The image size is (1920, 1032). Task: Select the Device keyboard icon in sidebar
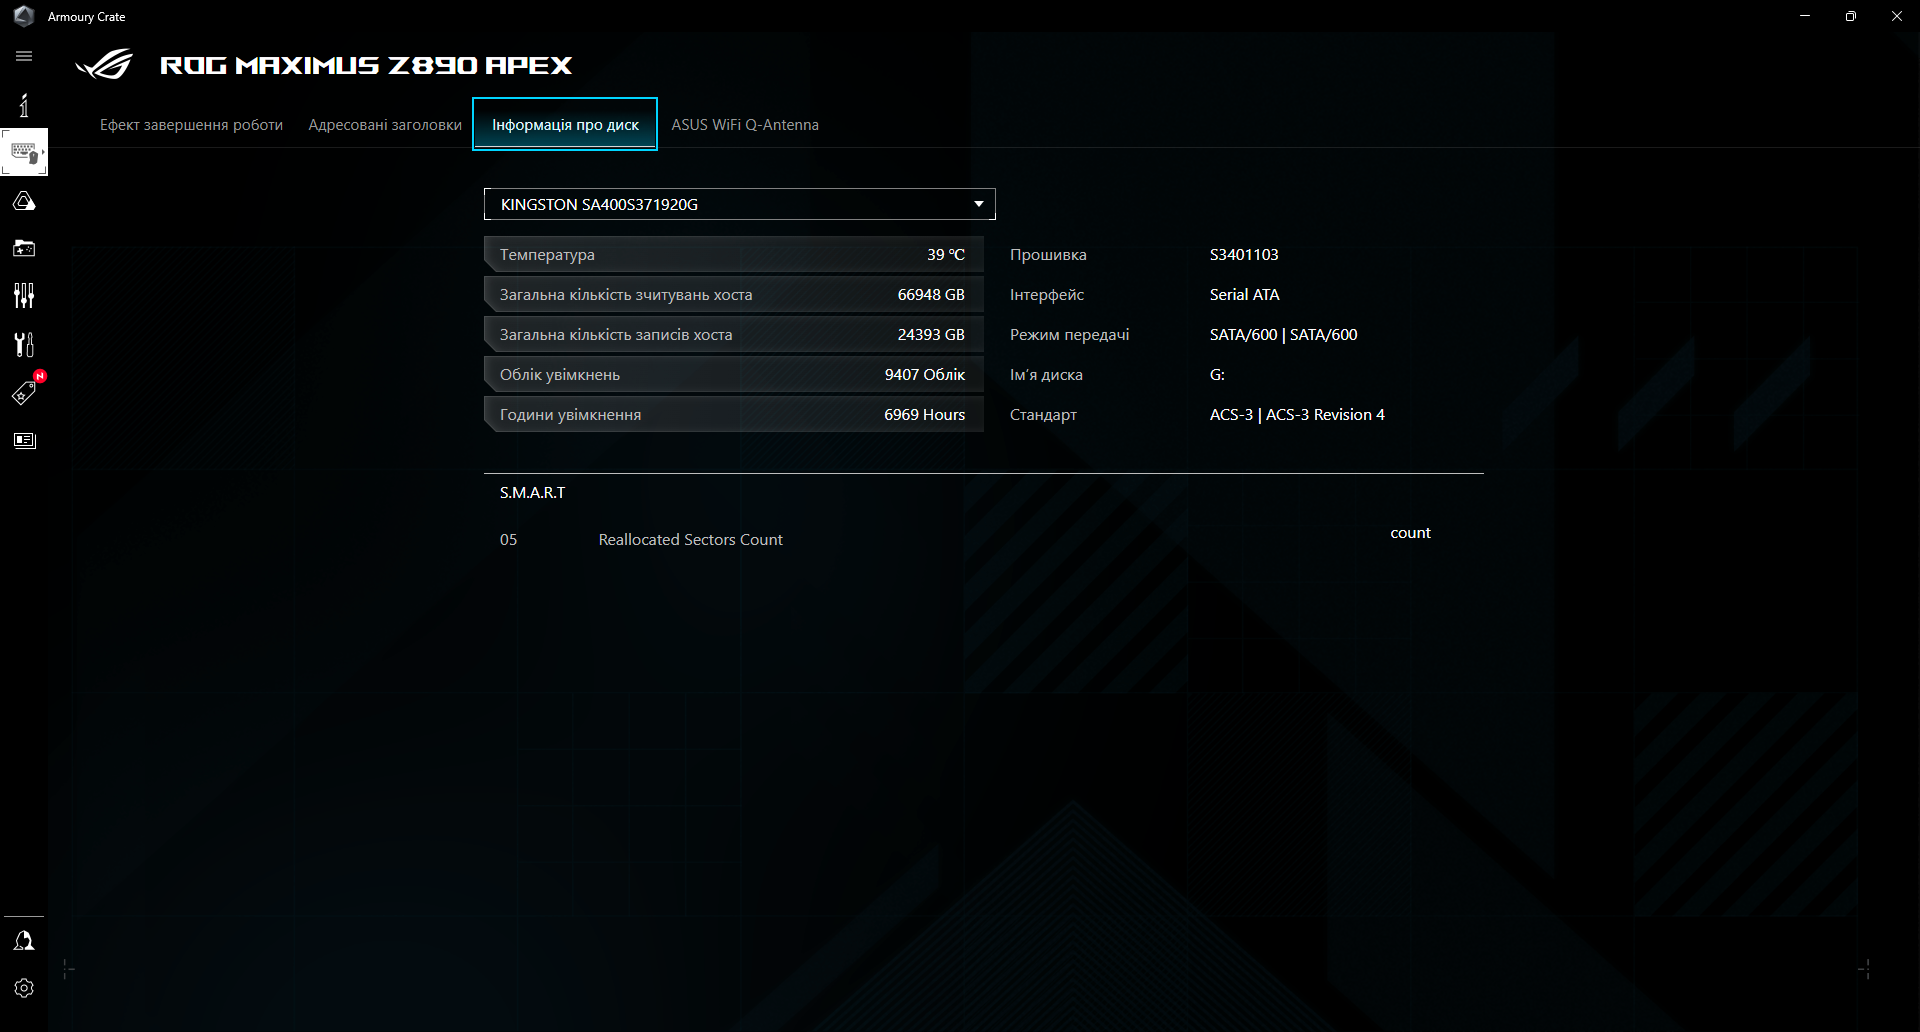[24, 153]
